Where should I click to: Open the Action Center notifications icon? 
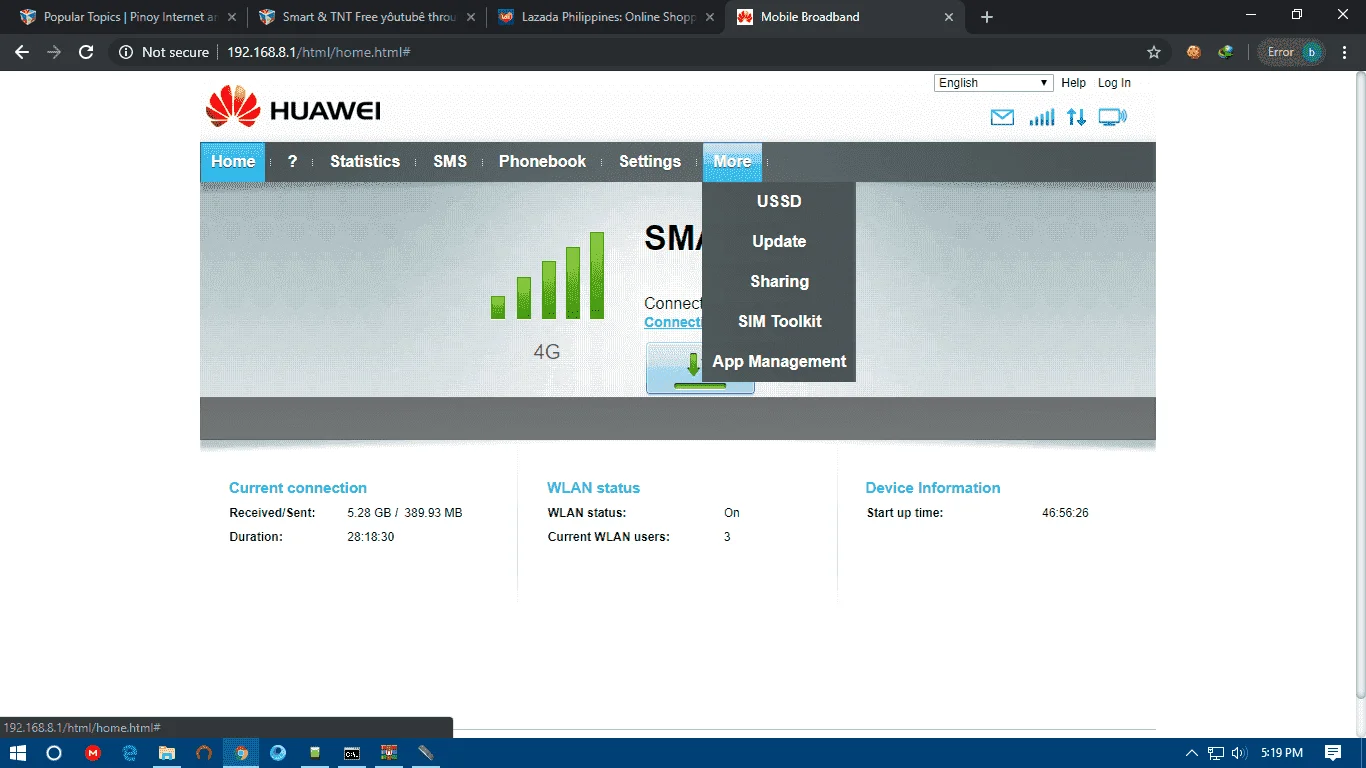tap(1333, 753)
